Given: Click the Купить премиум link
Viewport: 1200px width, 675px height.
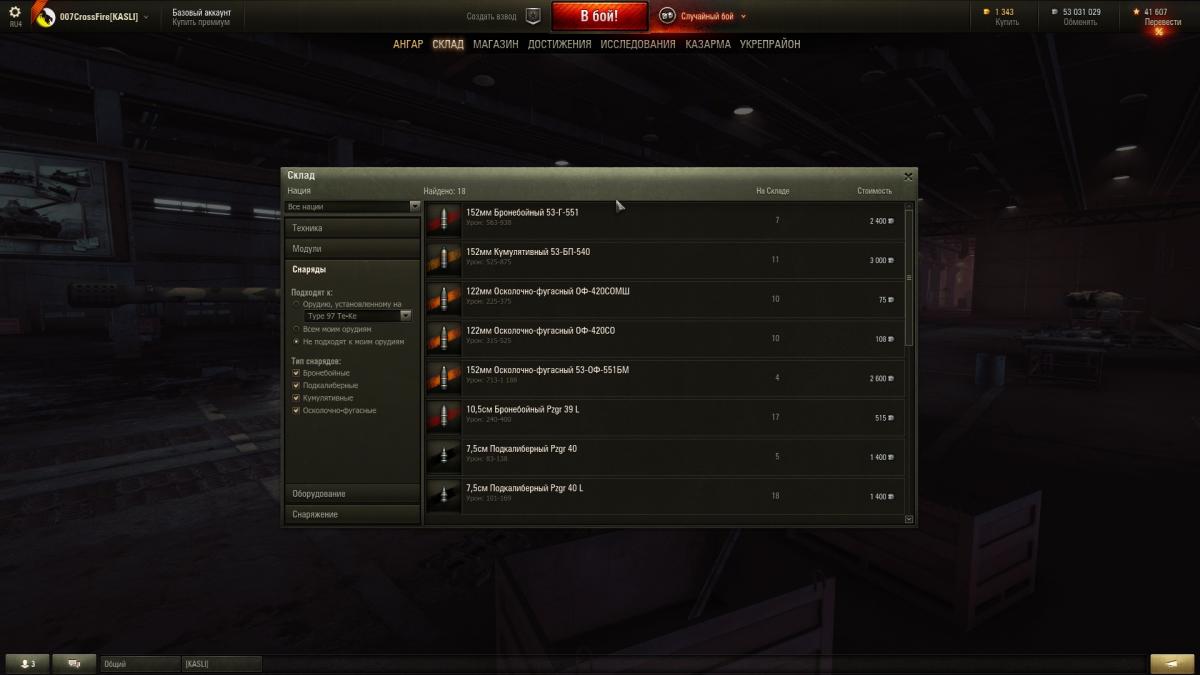Looking at the screenshot, I should point(201,22).
